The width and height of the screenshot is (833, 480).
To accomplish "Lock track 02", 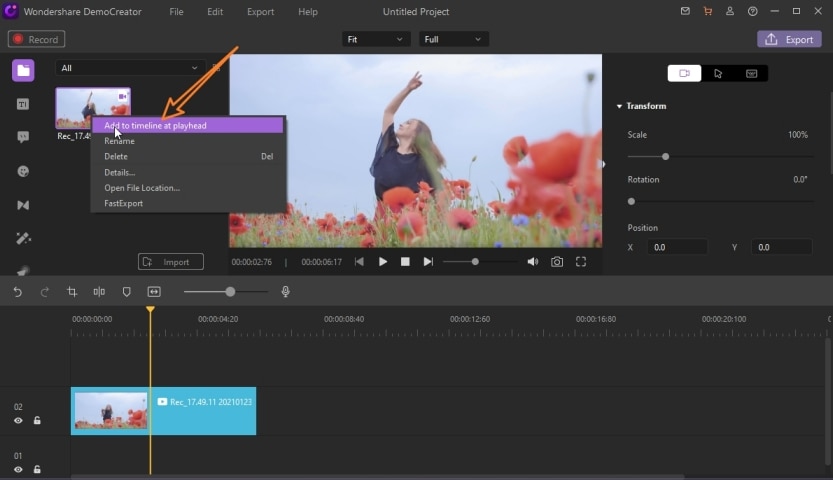I will pos(37,421).
